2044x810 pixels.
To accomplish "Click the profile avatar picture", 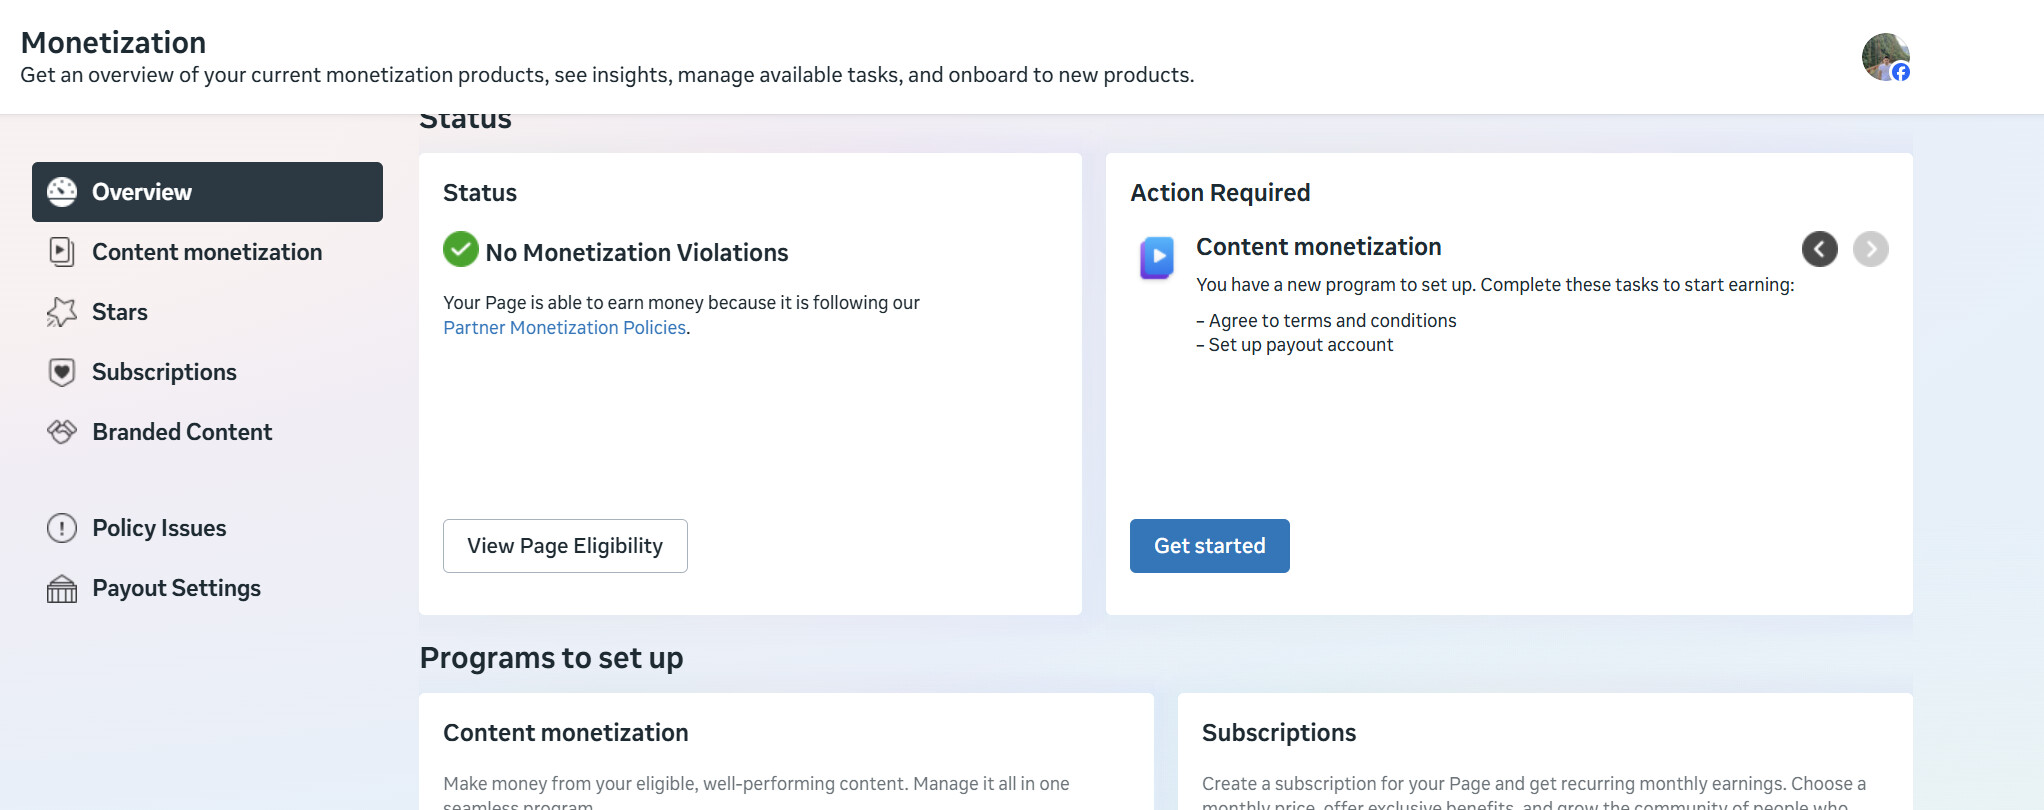I will (x=1885, y=57).
